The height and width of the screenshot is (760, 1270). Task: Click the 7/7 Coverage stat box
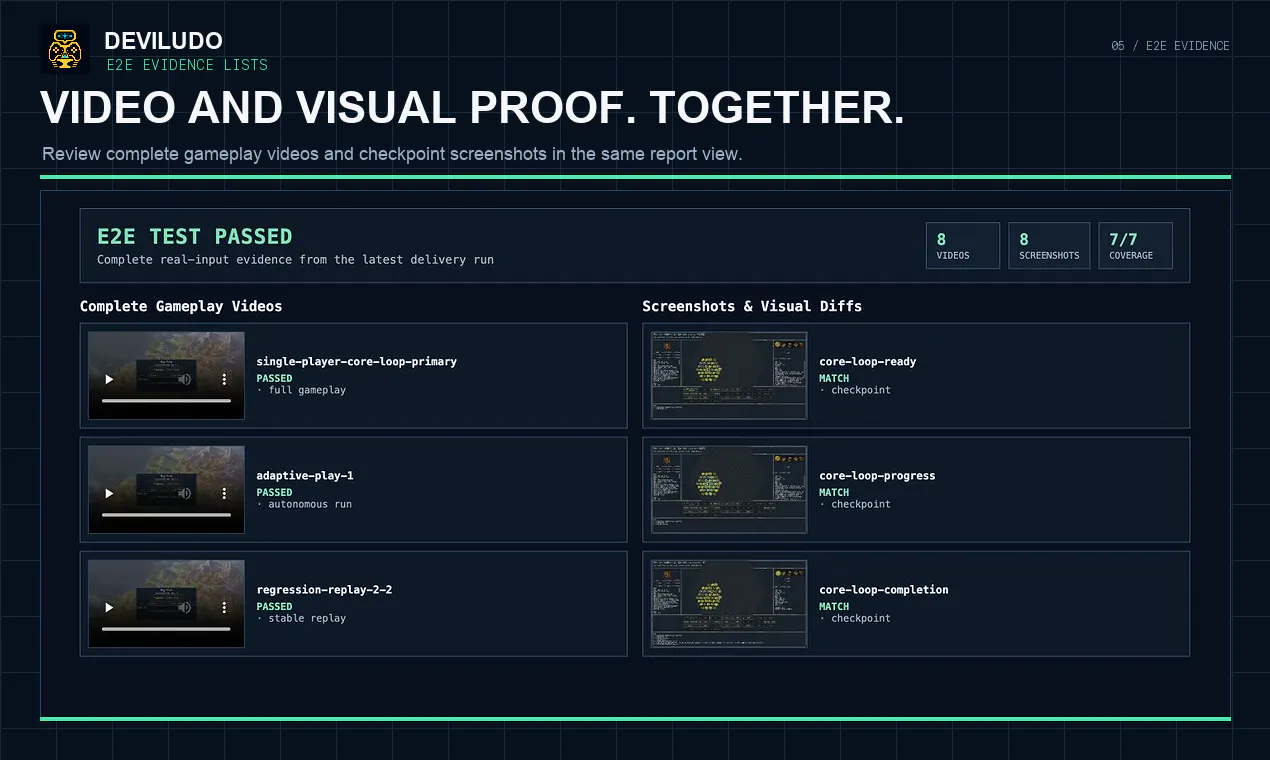coord(1135,246)
